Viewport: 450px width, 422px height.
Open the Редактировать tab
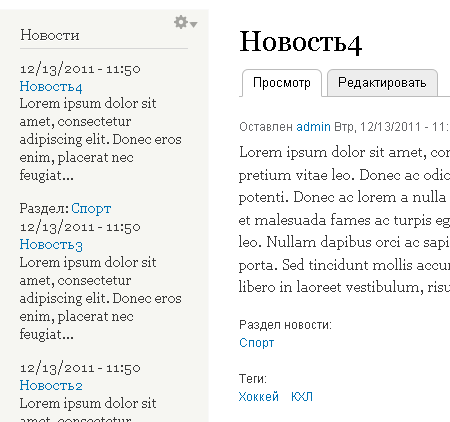pyautogui.click(x=382, y=83)
